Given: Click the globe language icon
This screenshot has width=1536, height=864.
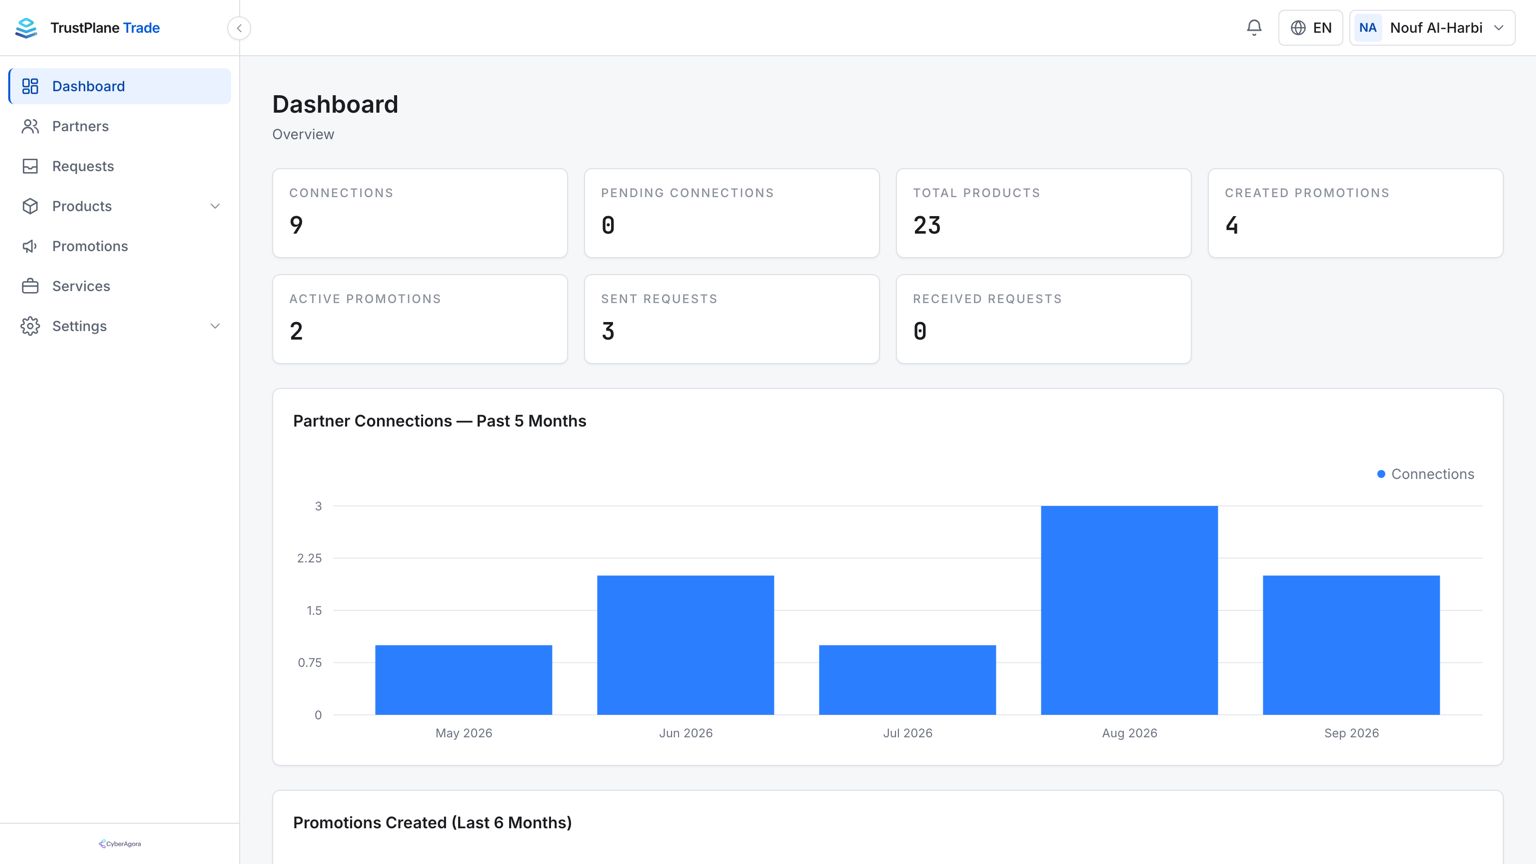Looking at the screenshot, I should pyautogui.click(x=1298, y=28).
